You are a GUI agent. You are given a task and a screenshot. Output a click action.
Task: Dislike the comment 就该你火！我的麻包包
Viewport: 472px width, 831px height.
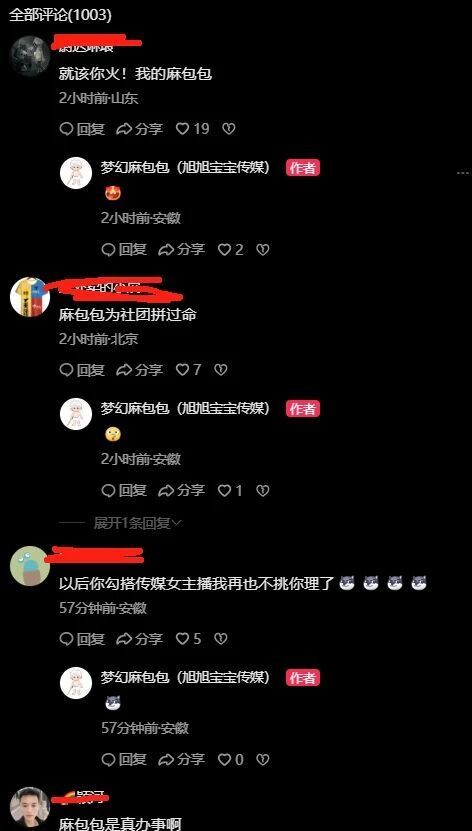(228, 129)
